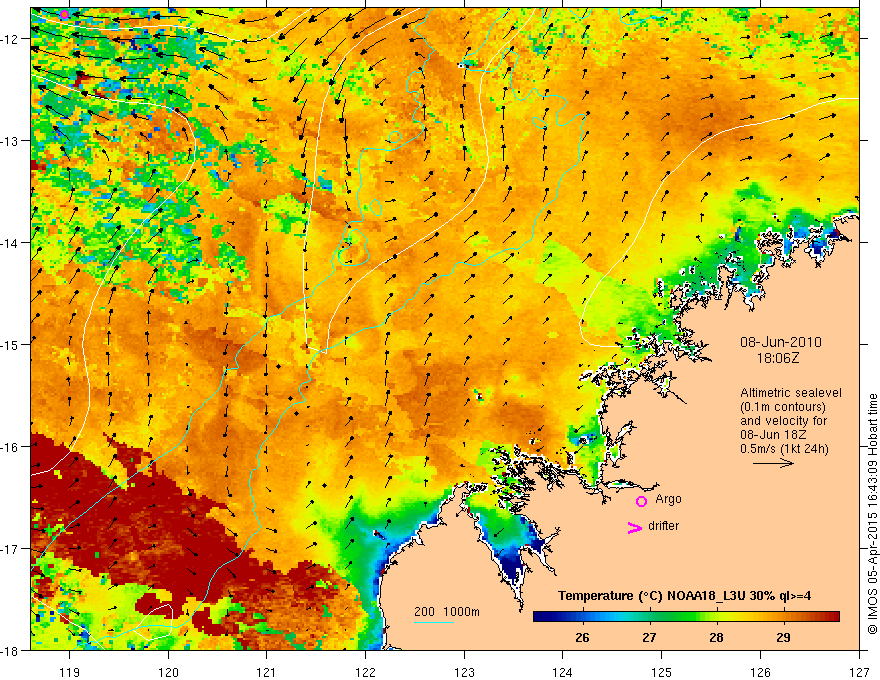880x680 pixels.
Task: Click the colour bar value 27
Action: point(649,637)
